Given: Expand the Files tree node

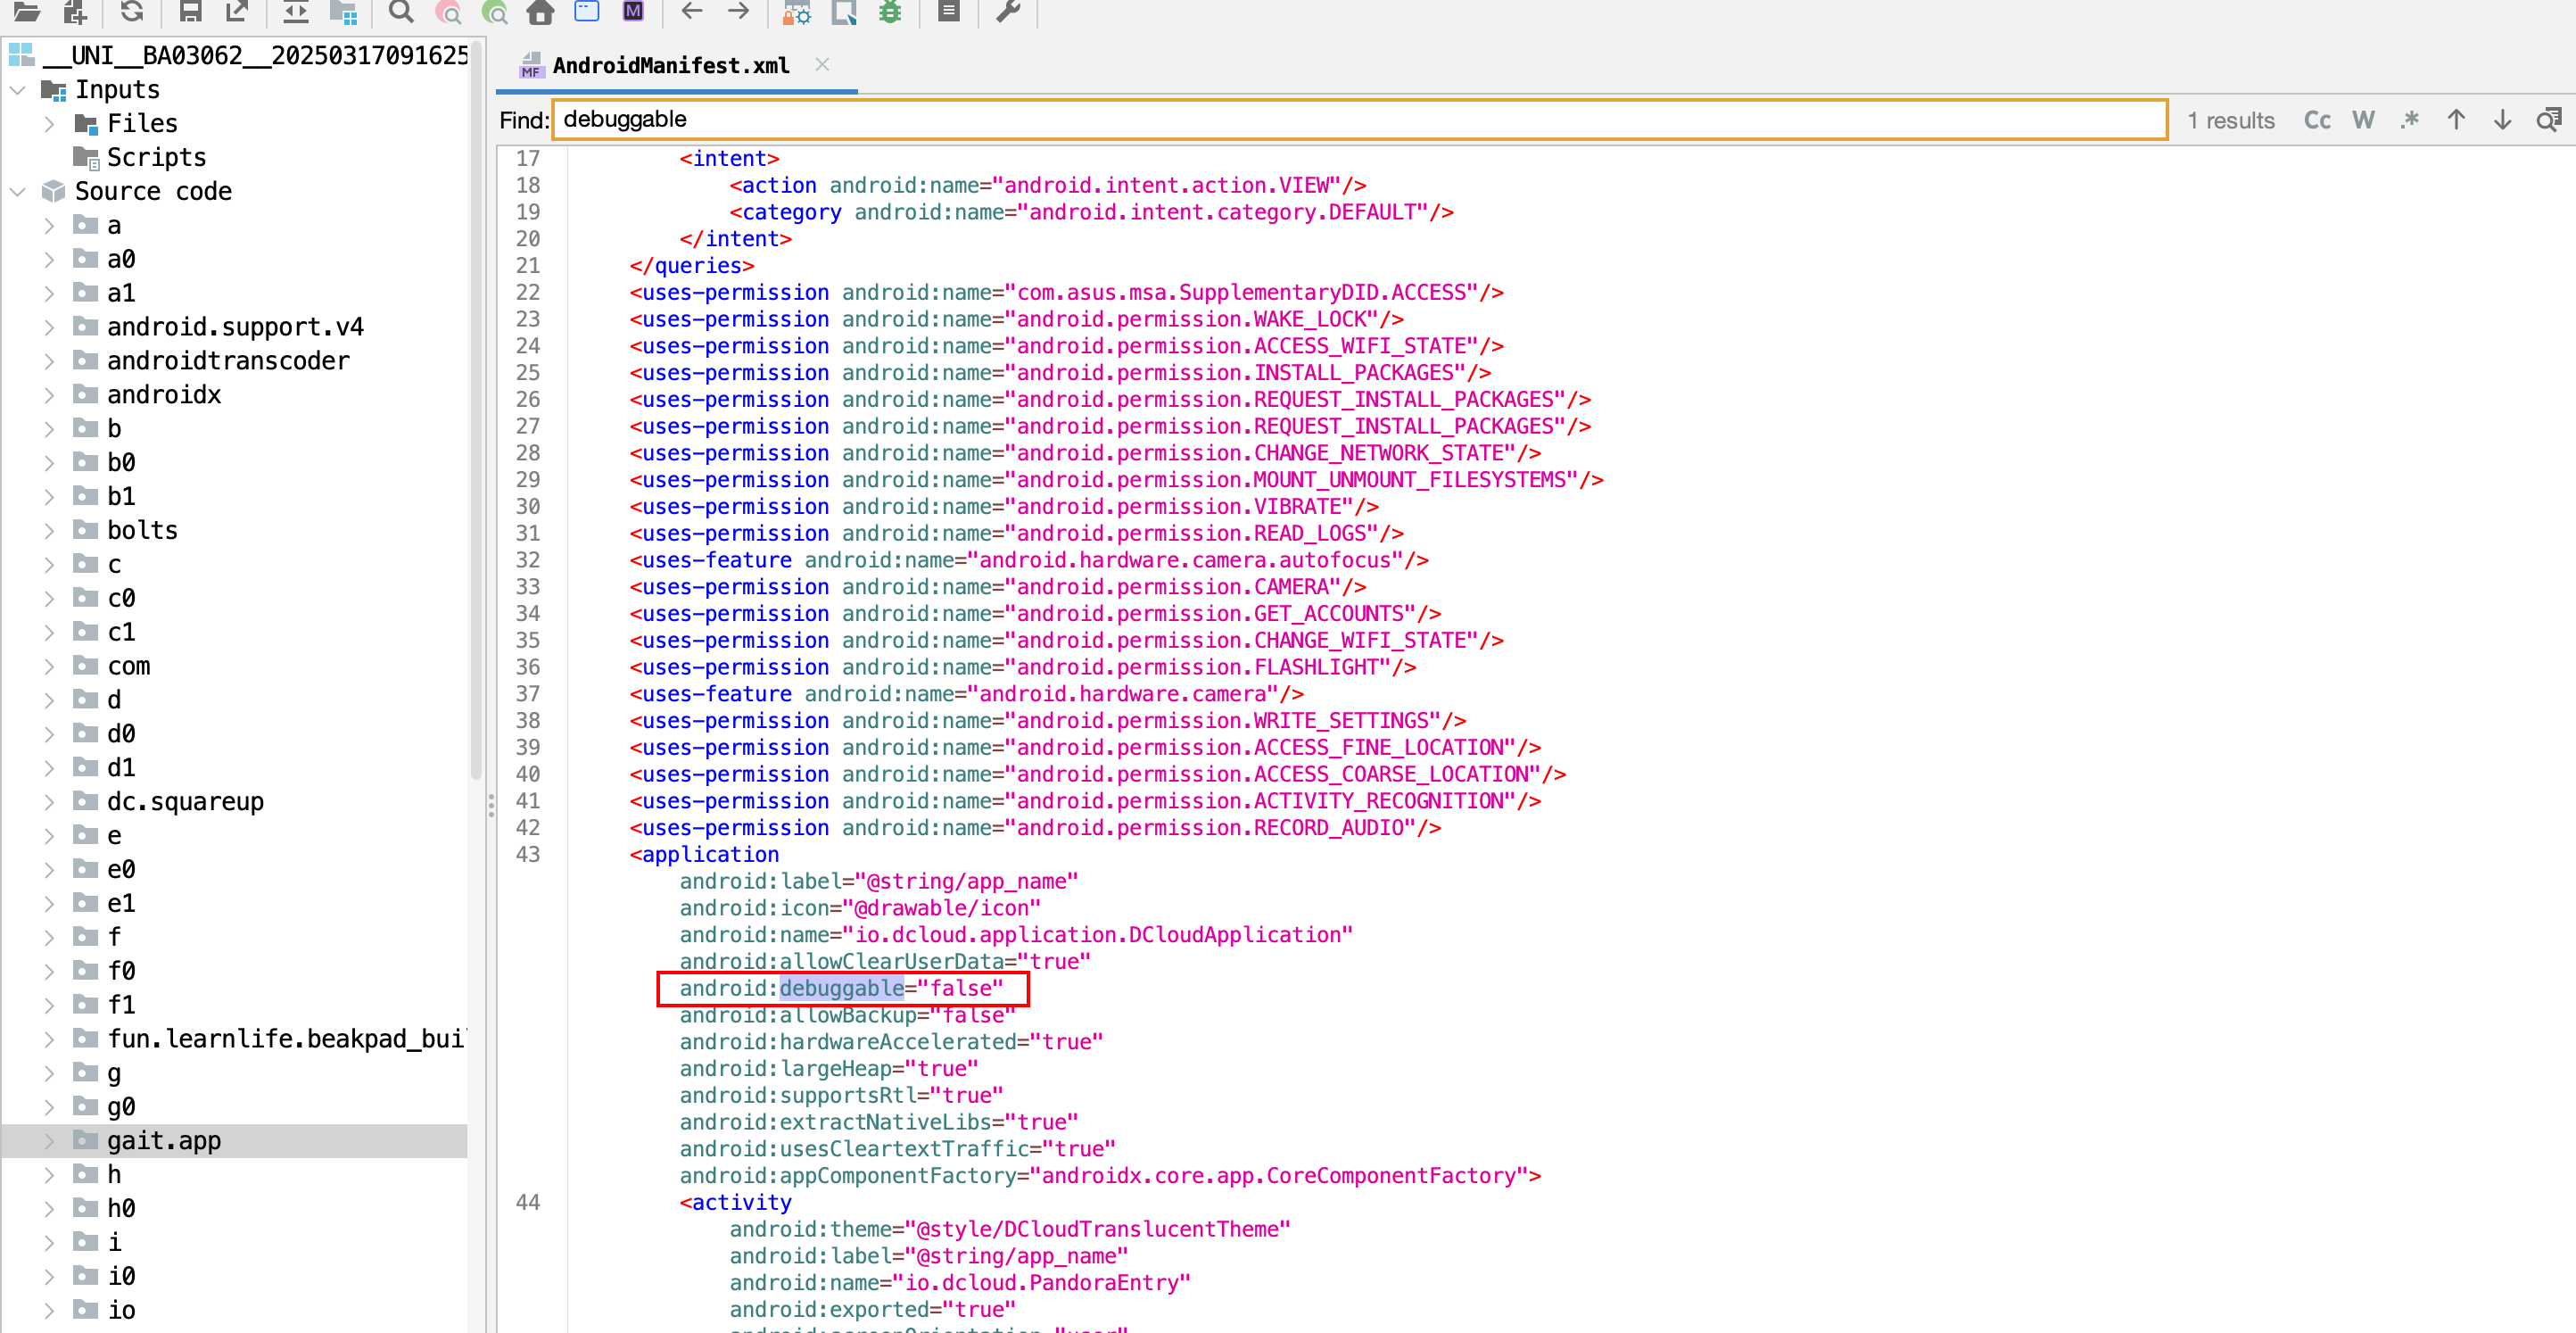Looking at the screenshot, I should tap(49, 124).
